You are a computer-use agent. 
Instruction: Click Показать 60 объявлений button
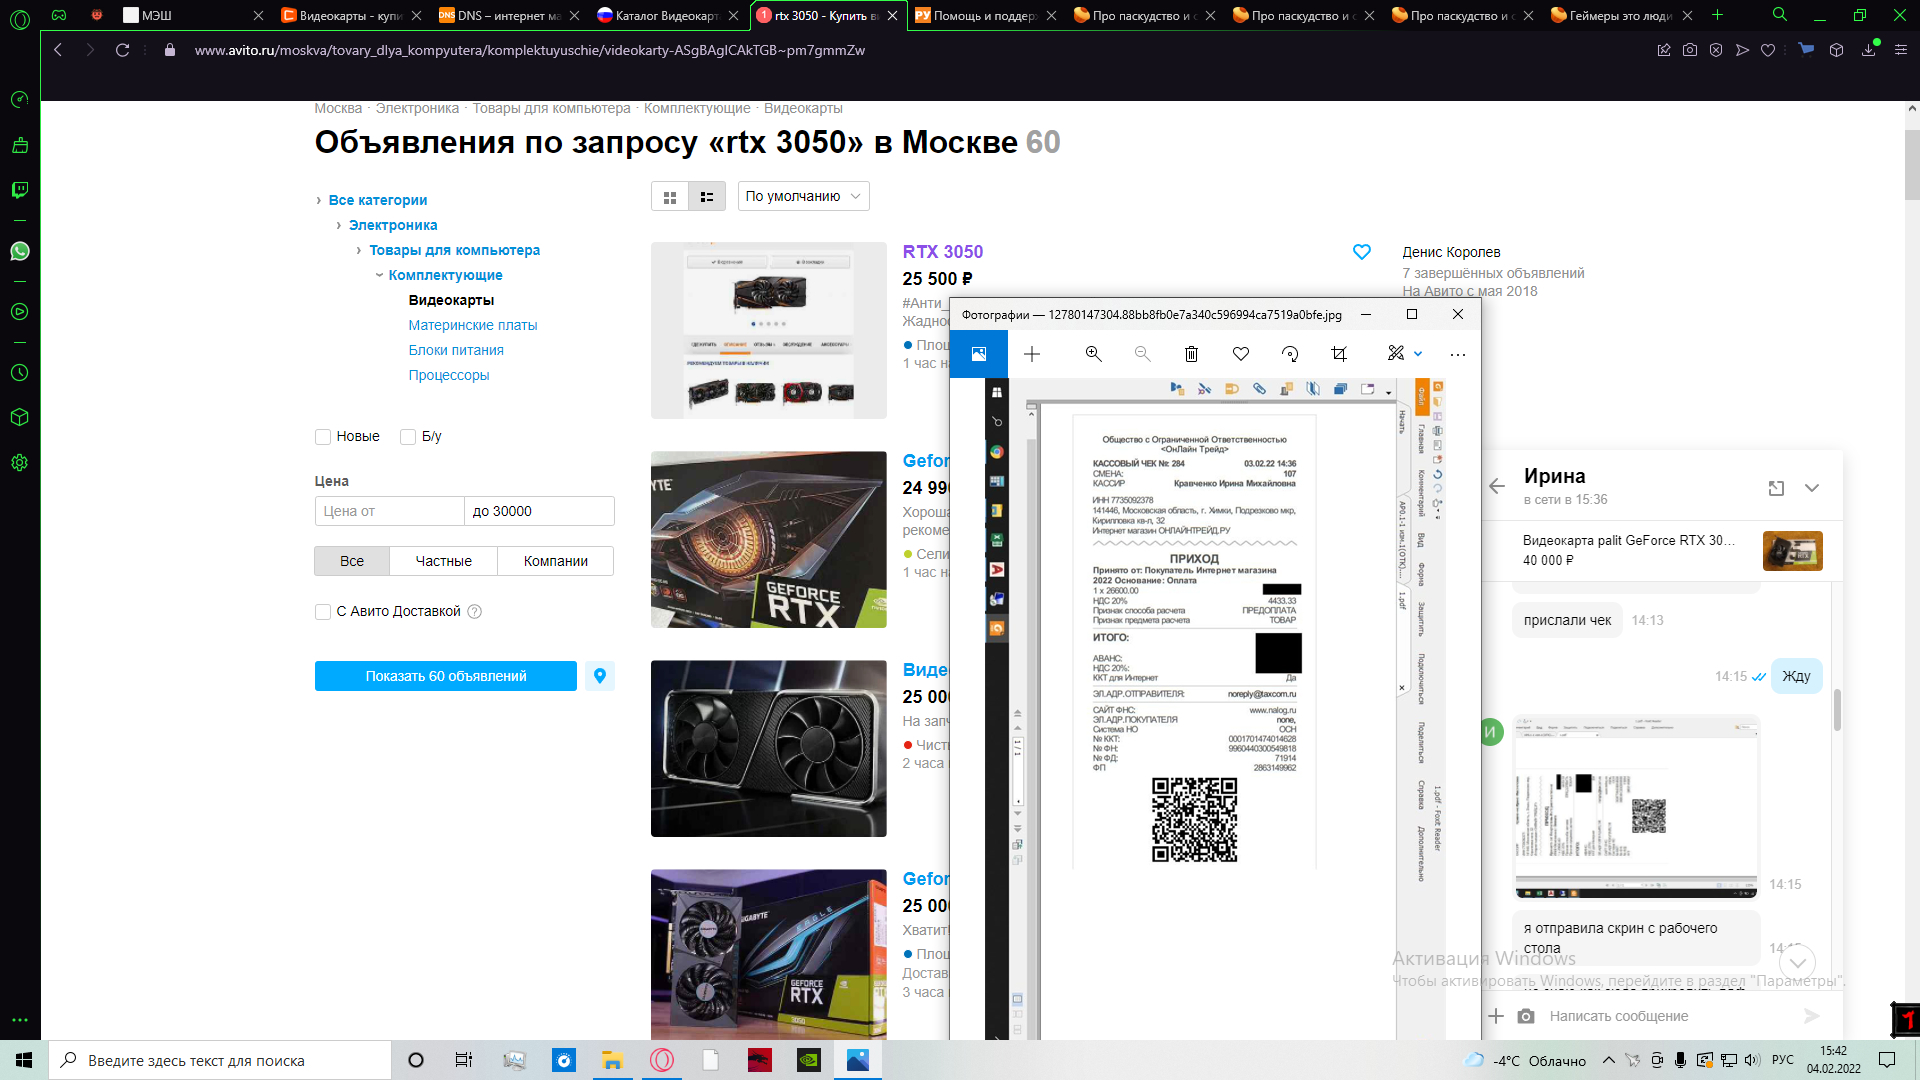(446, 676)
